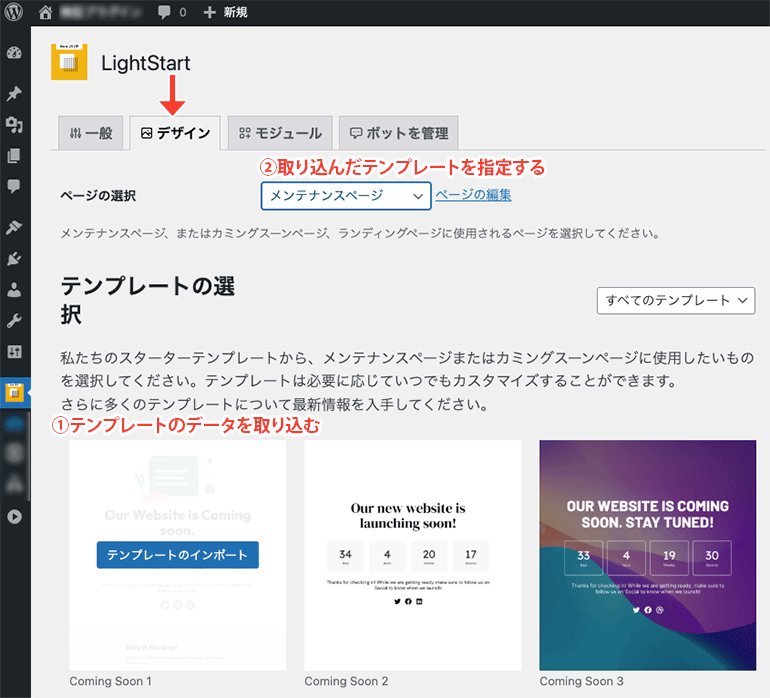The height and width of the screenshot is (698, 770).
Task: Open Comments icon in sidebar
Action: click(14, 186)
